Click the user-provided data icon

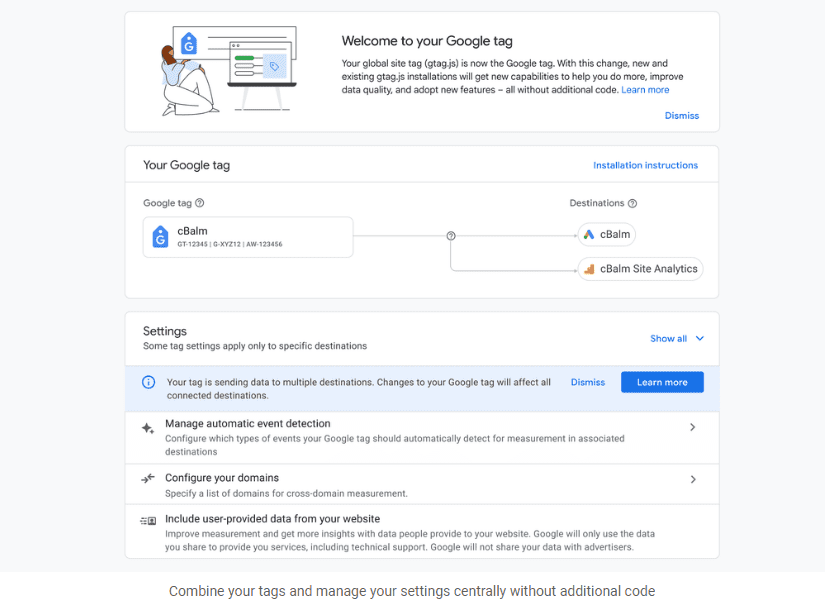click(x=148, y=521)
